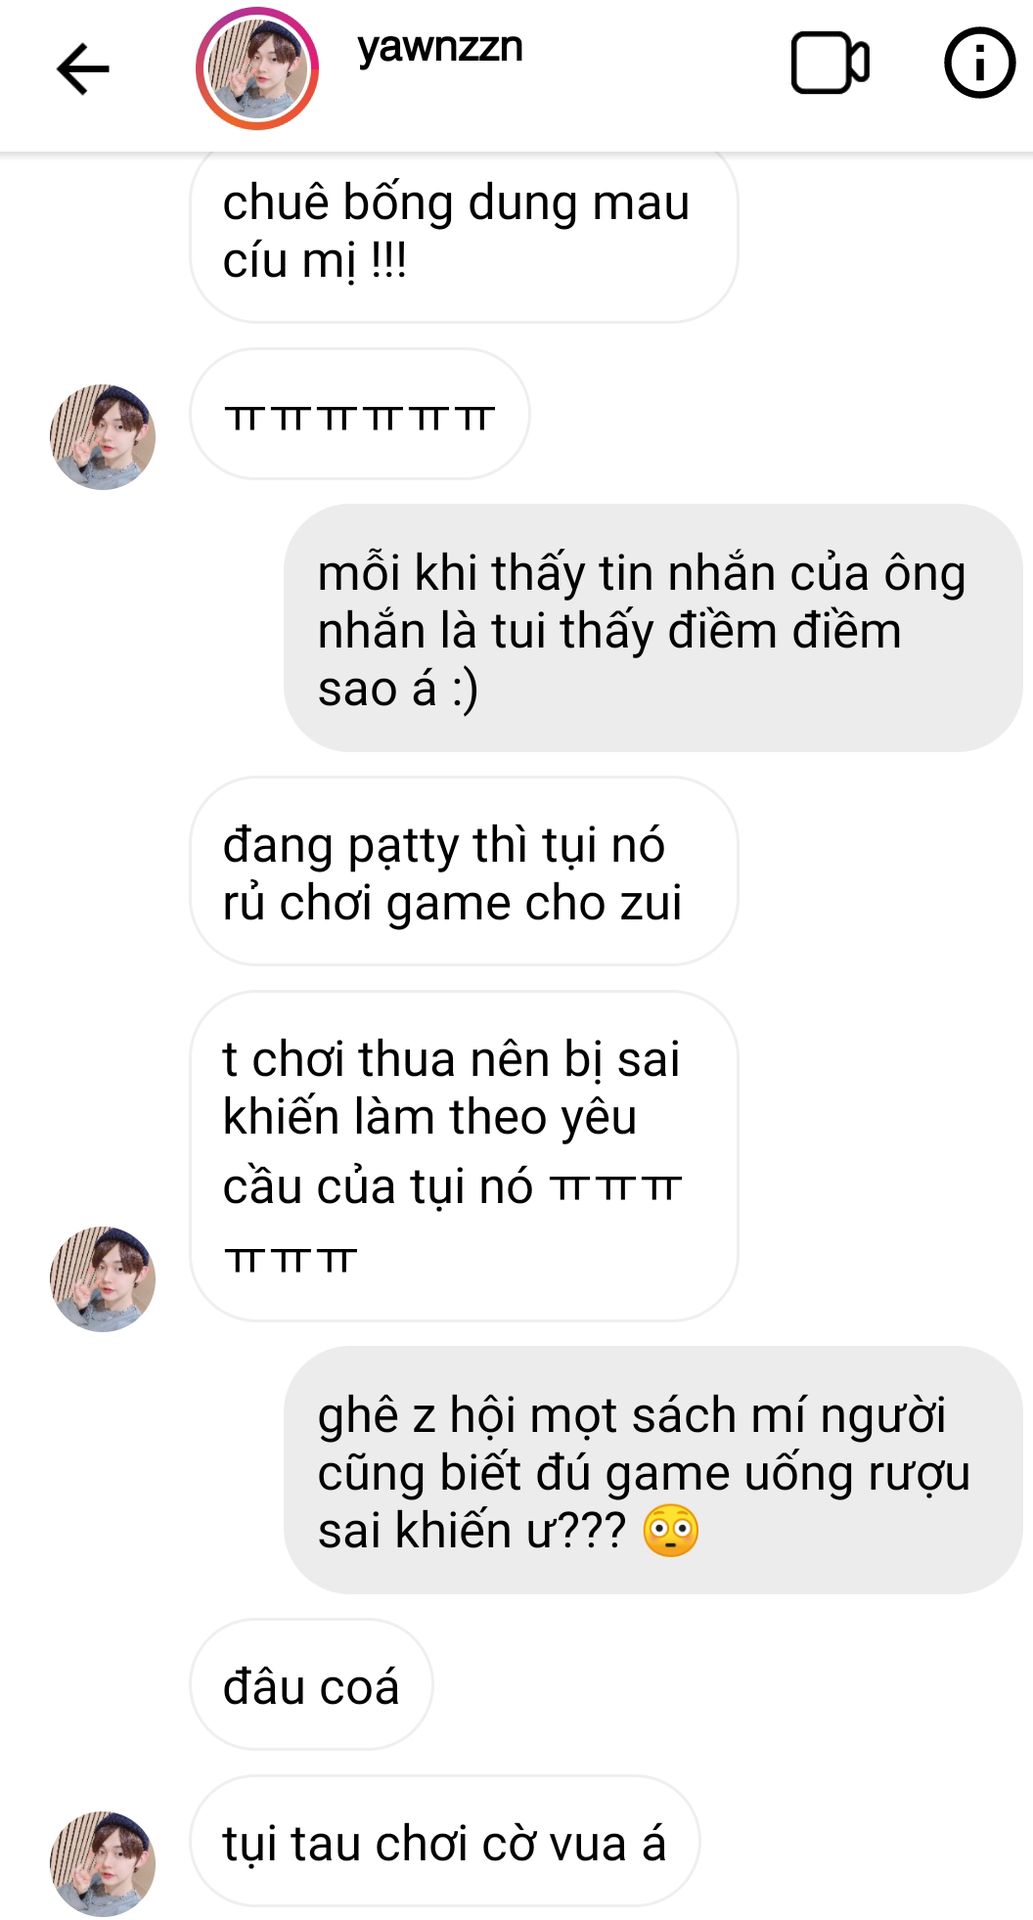This screenshot has width=1033, height=1920.
Task: Select the 'mỗi khi thấy tin nhắn' sent message
Action: (653, 628)
